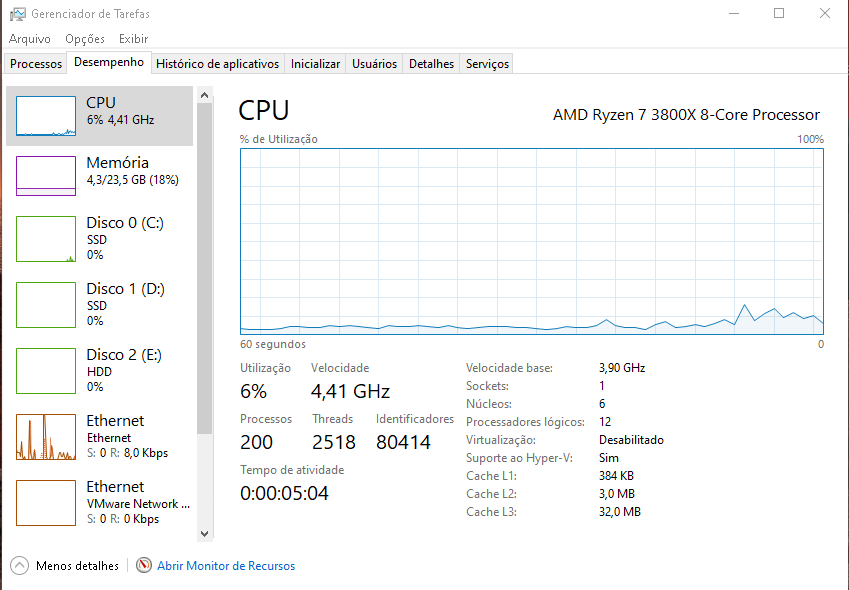Click the sidebar vertical scrollbar thumb
This screenshot has height=590, width=849.
pyautogui.click(x=204, y=268)
